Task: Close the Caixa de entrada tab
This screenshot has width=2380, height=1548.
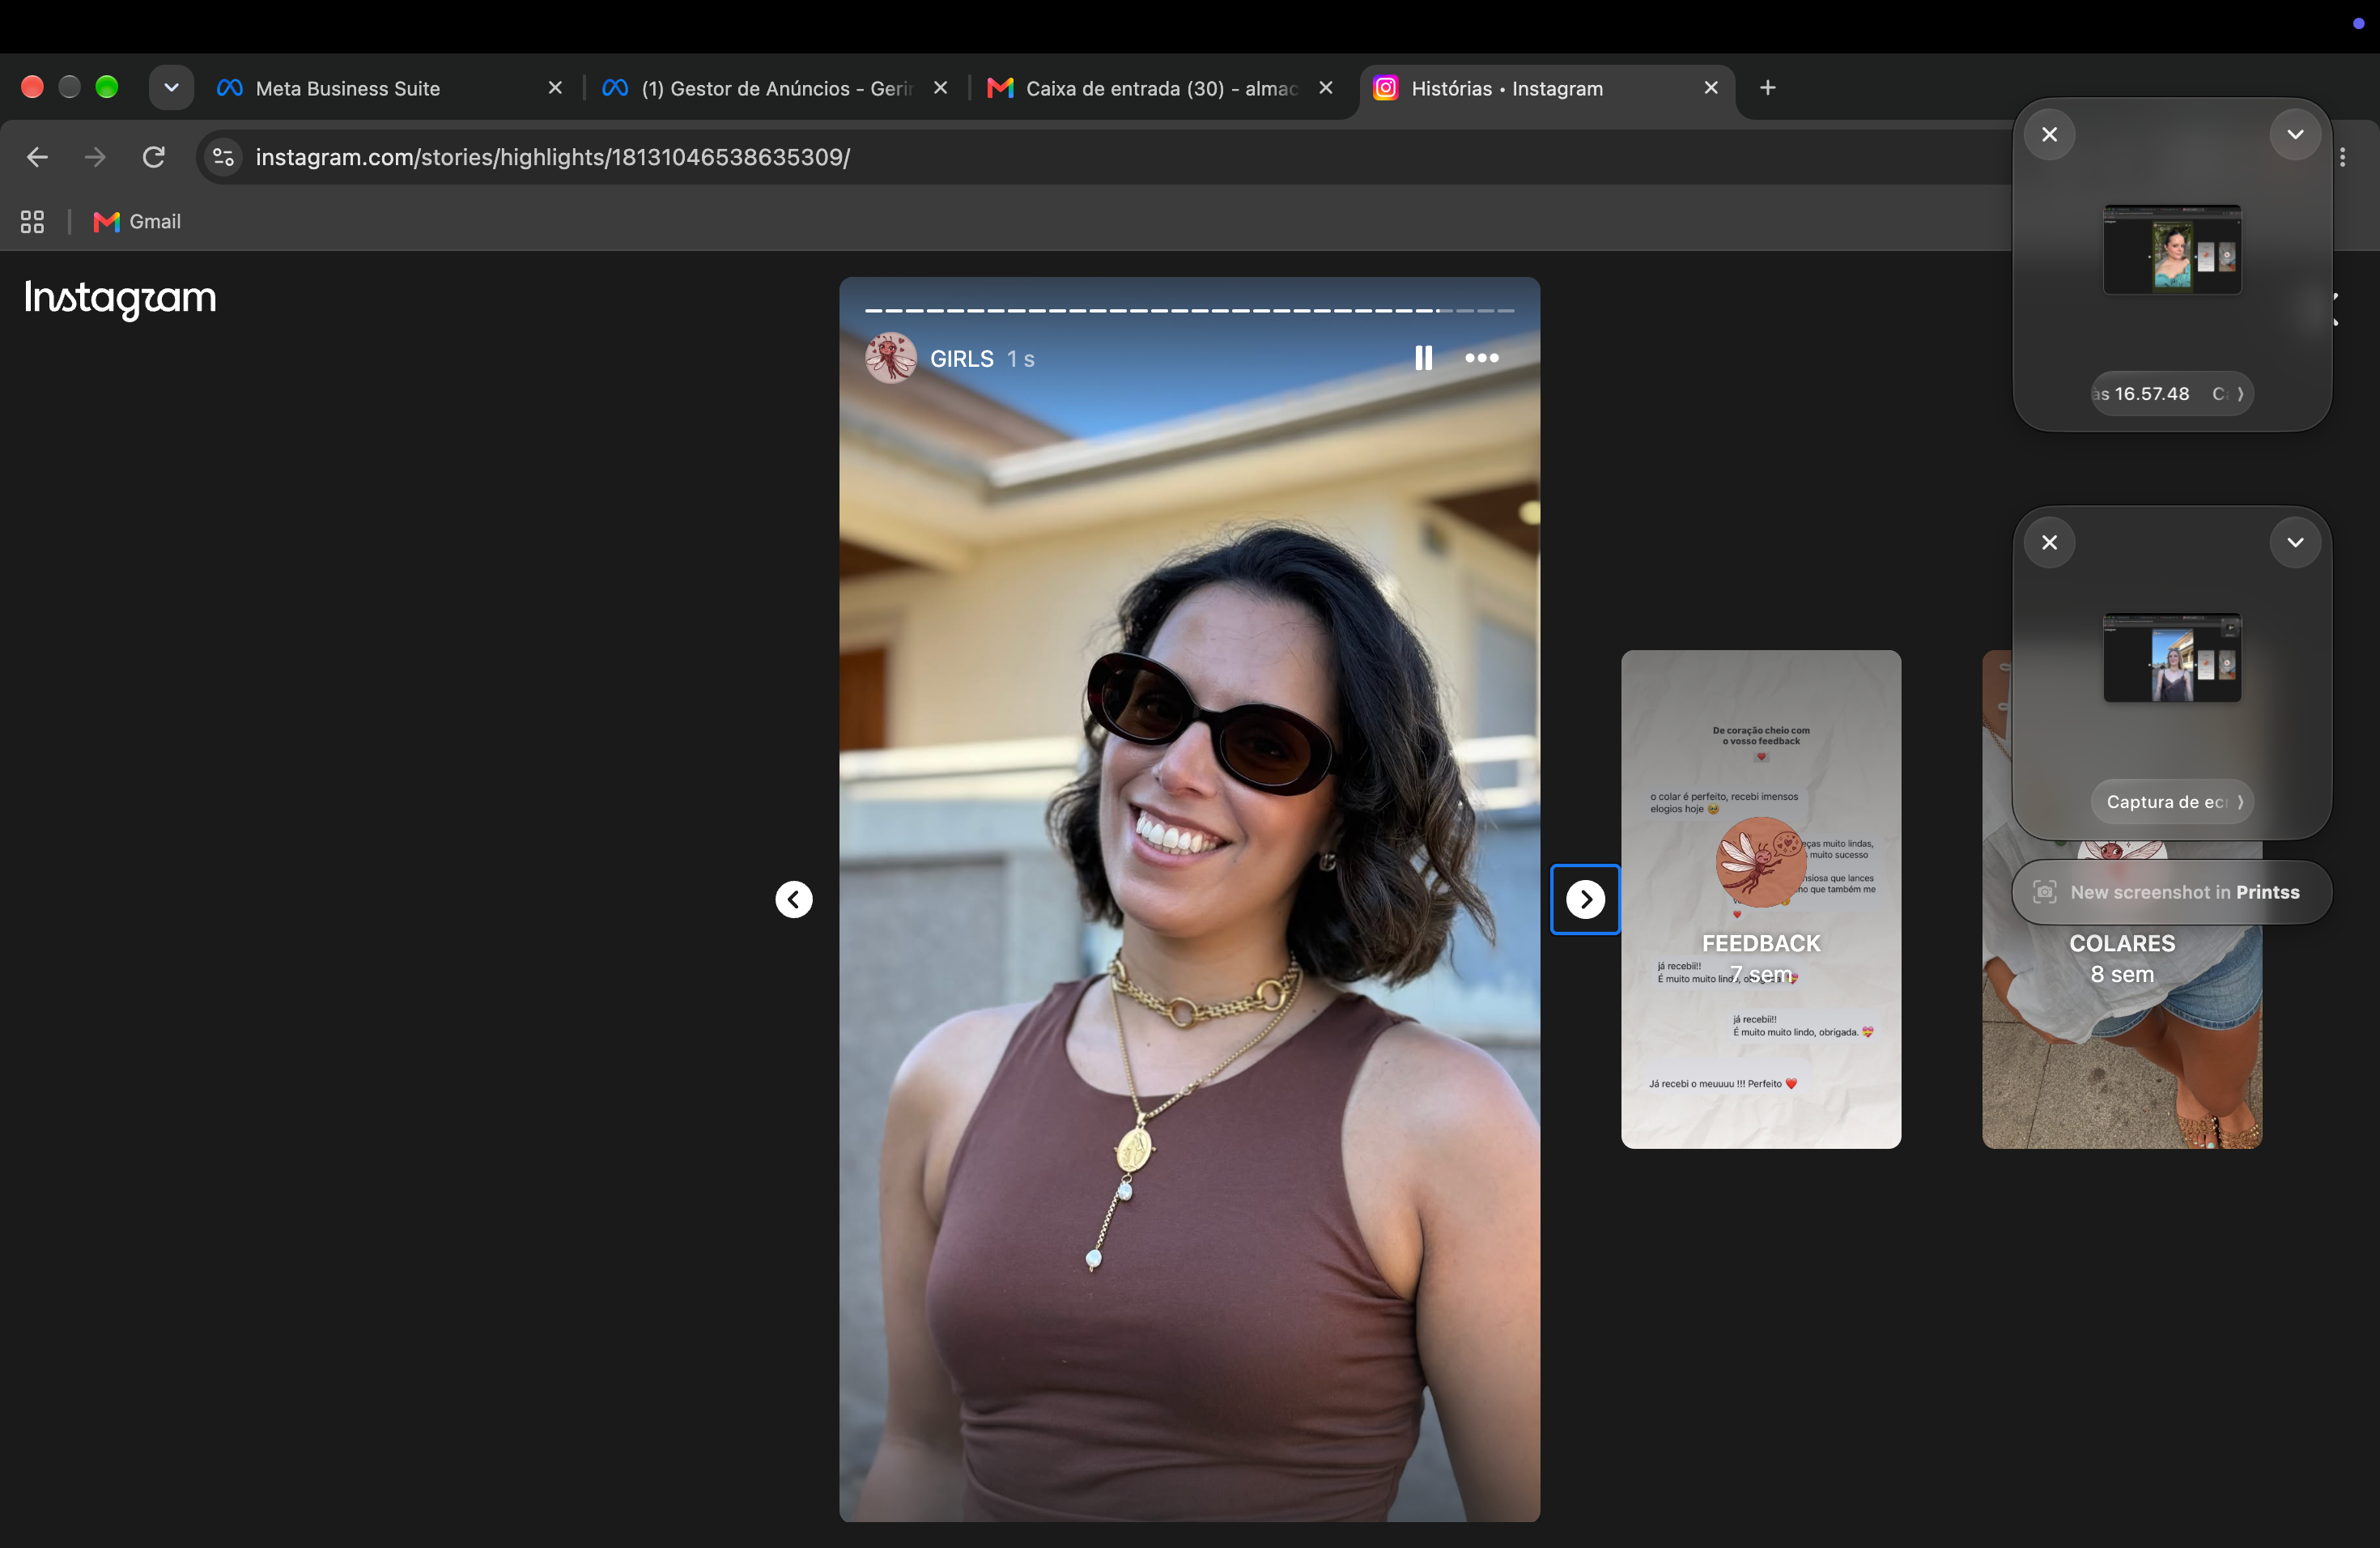Action: (1325, 88)
